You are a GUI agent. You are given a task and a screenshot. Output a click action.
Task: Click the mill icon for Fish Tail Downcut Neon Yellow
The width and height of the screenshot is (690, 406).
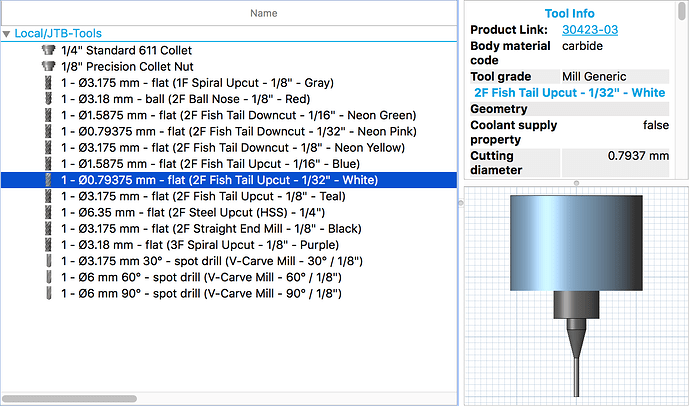pos(48,147)
